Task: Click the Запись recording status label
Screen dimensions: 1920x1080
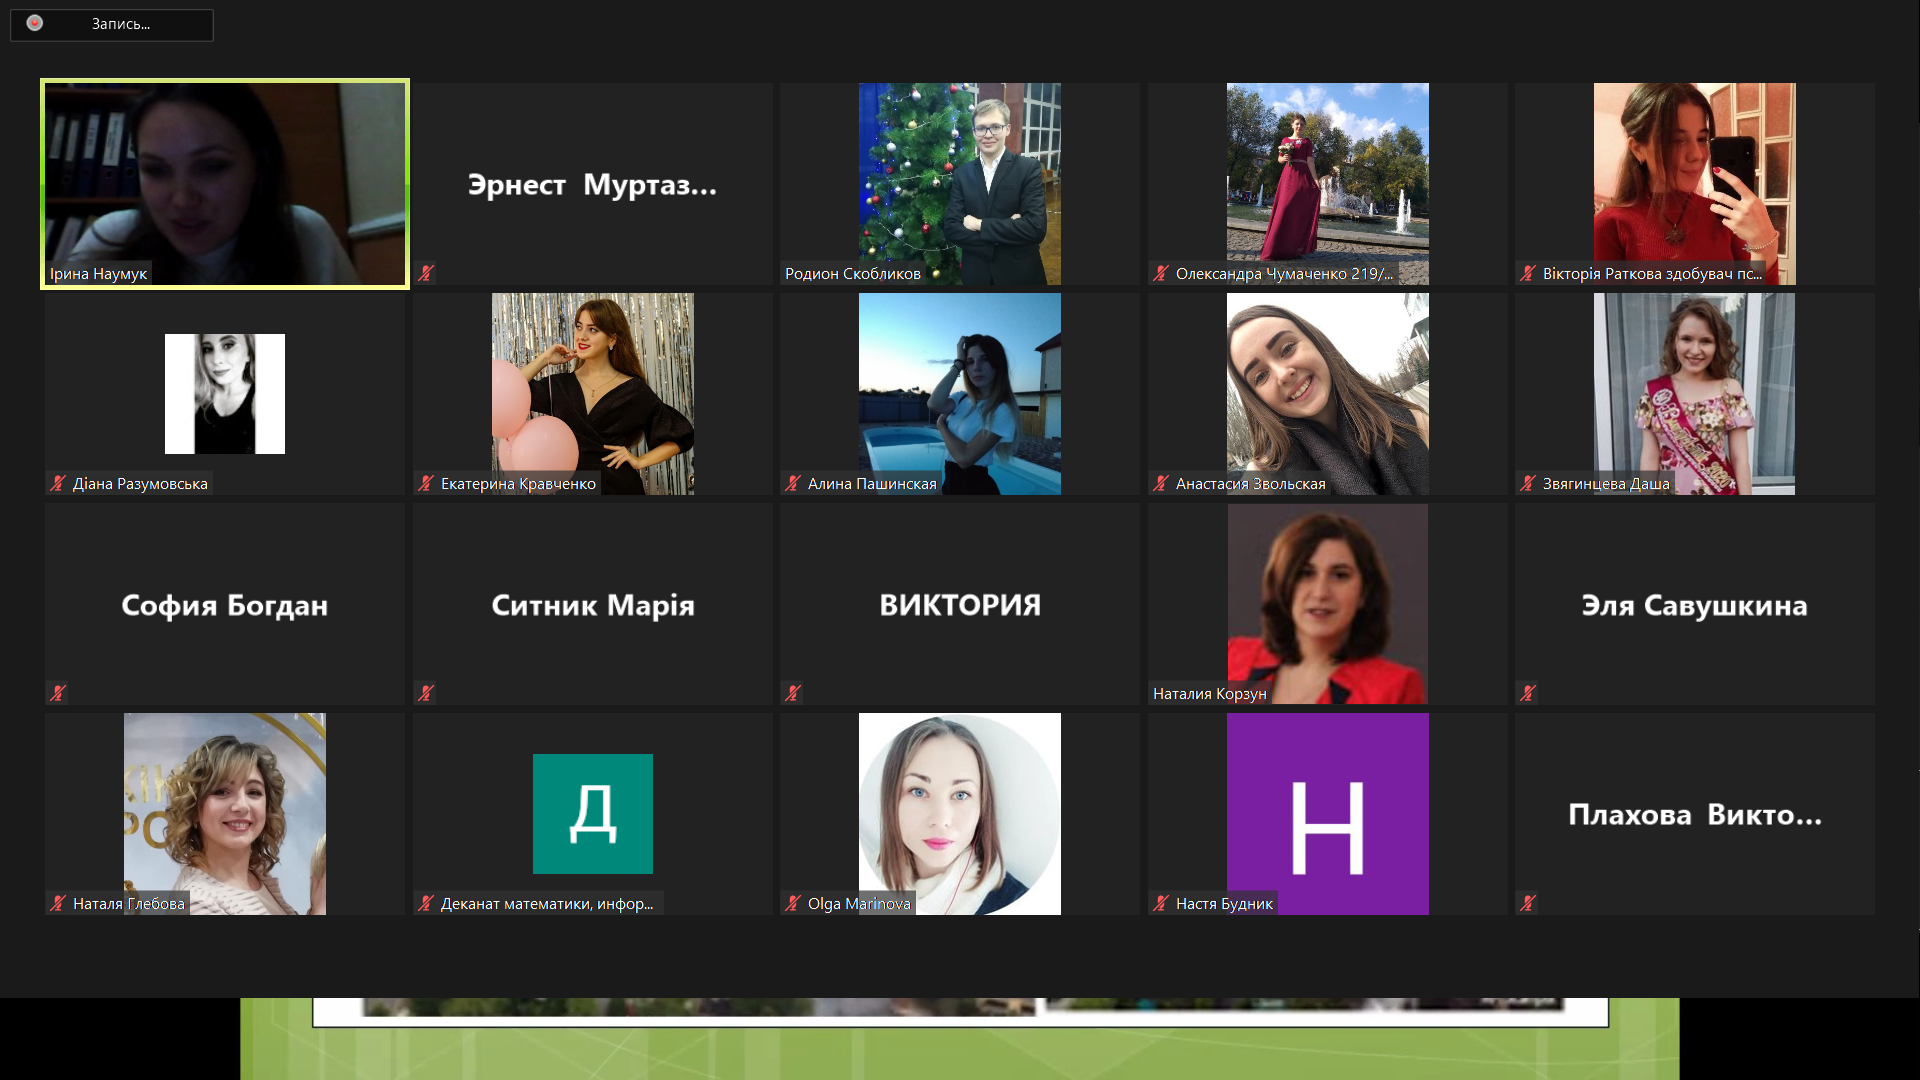Action: 121,24
